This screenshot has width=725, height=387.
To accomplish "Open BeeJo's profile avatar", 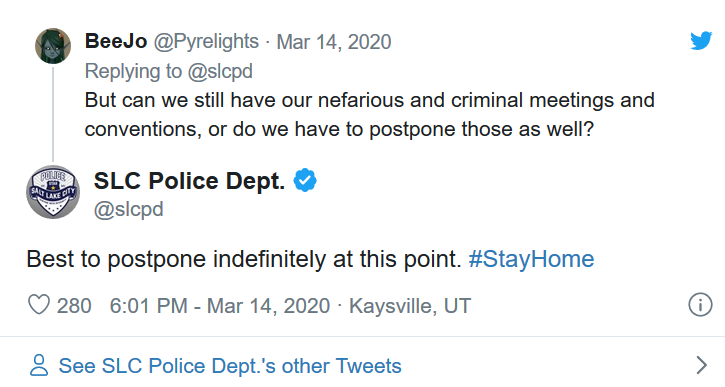I will pyautogui.click(x=53, y=46).
